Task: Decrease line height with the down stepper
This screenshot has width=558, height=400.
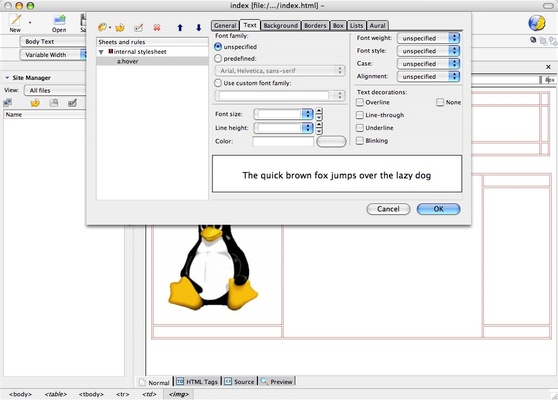Action: coord(319,131)
